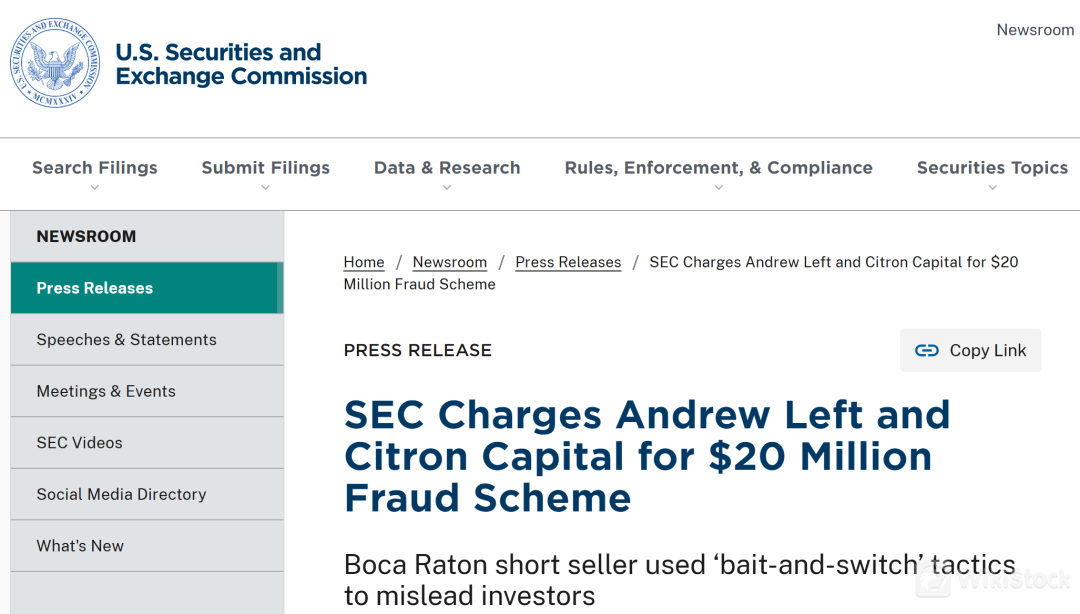Viewport: 1080px width, 614px height.
Task: Click the U.S. Securities and Exchange Commission title
Action: (x=241, y=64)
